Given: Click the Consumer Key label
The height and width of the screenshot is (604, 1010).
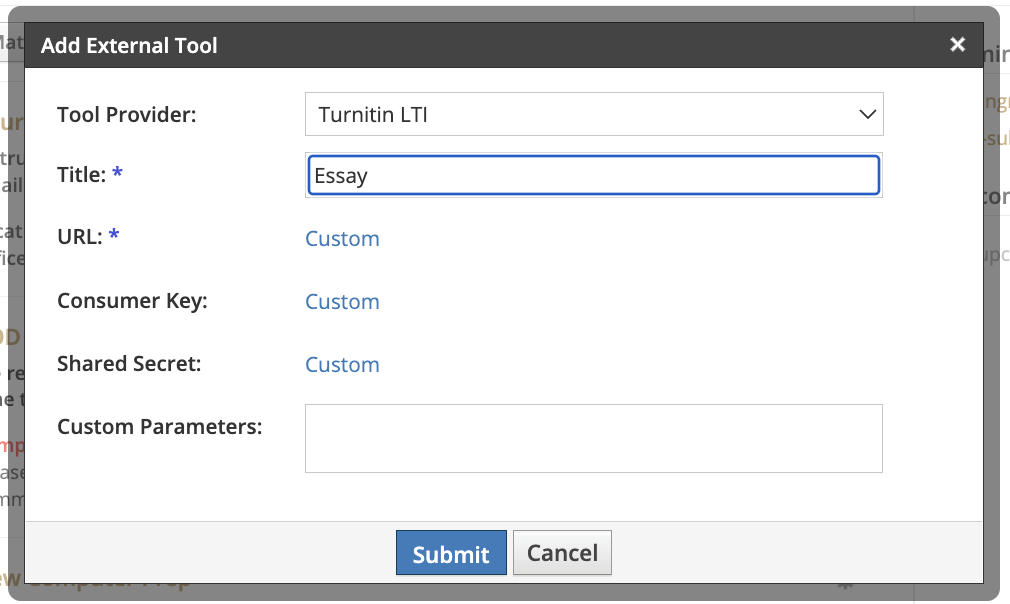Looking at the screenshot, I should coord(132,301).
